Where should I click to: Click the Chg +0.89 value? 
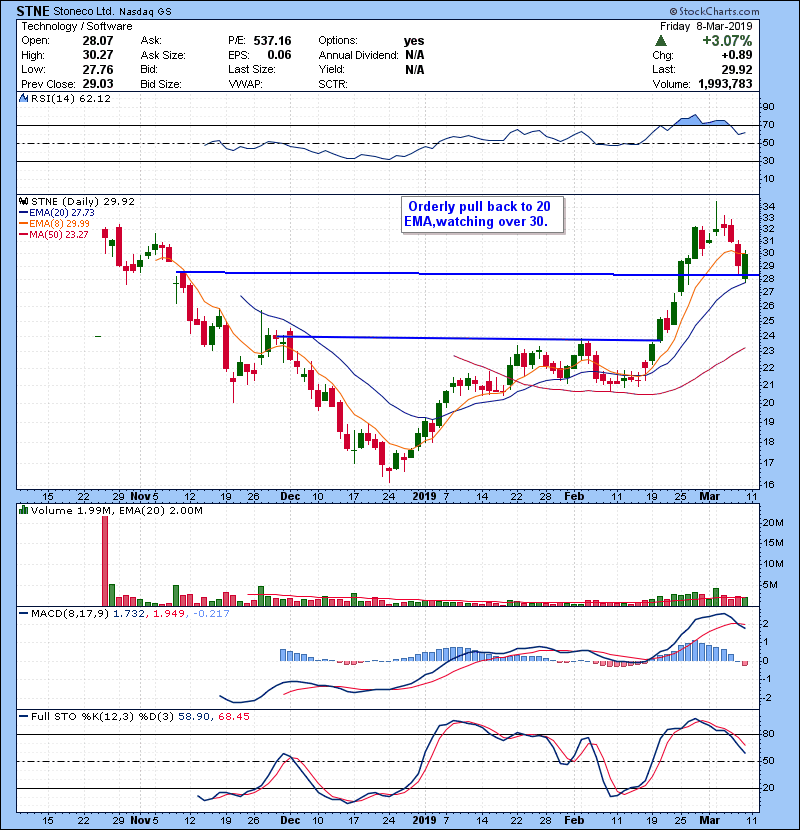(x=736, y=55)
